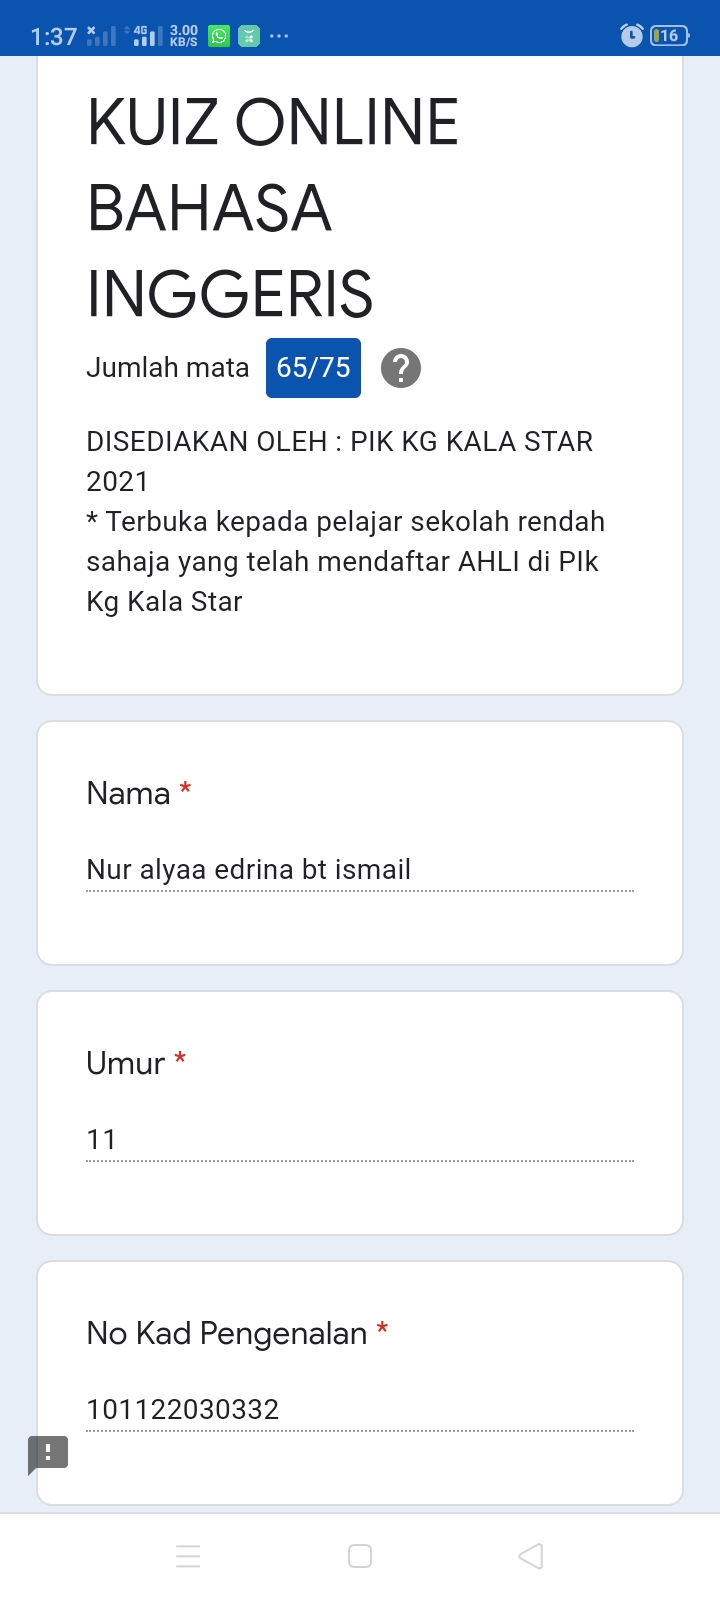Image resolution: width=720 pixels, height=1600 pixels.
Task: Click the No Kad Pengenalan field
Action: point(360,1410)
